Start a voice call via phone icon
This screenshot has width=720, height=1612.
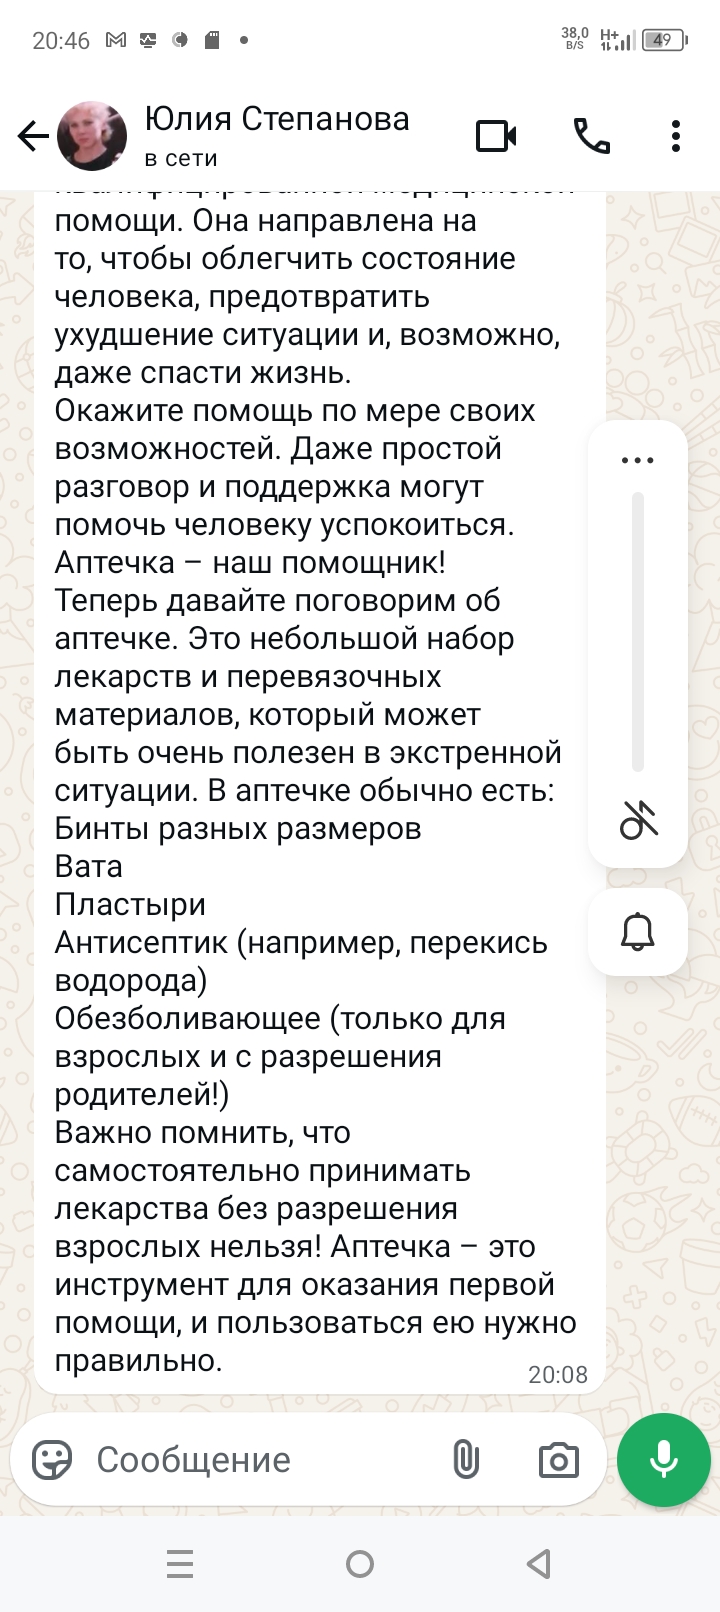click(x=592, y=136)
